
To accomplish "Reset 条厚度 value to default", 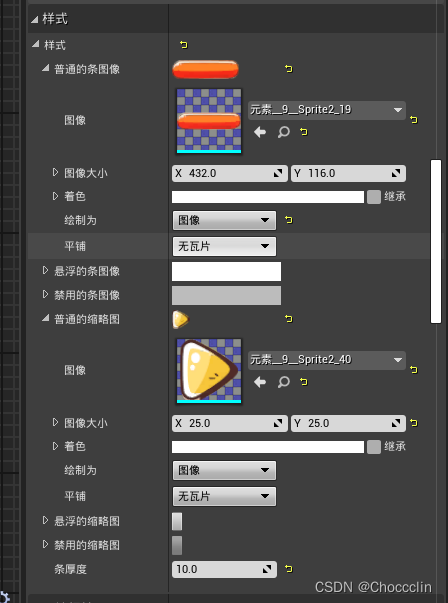I will point(288,568).
